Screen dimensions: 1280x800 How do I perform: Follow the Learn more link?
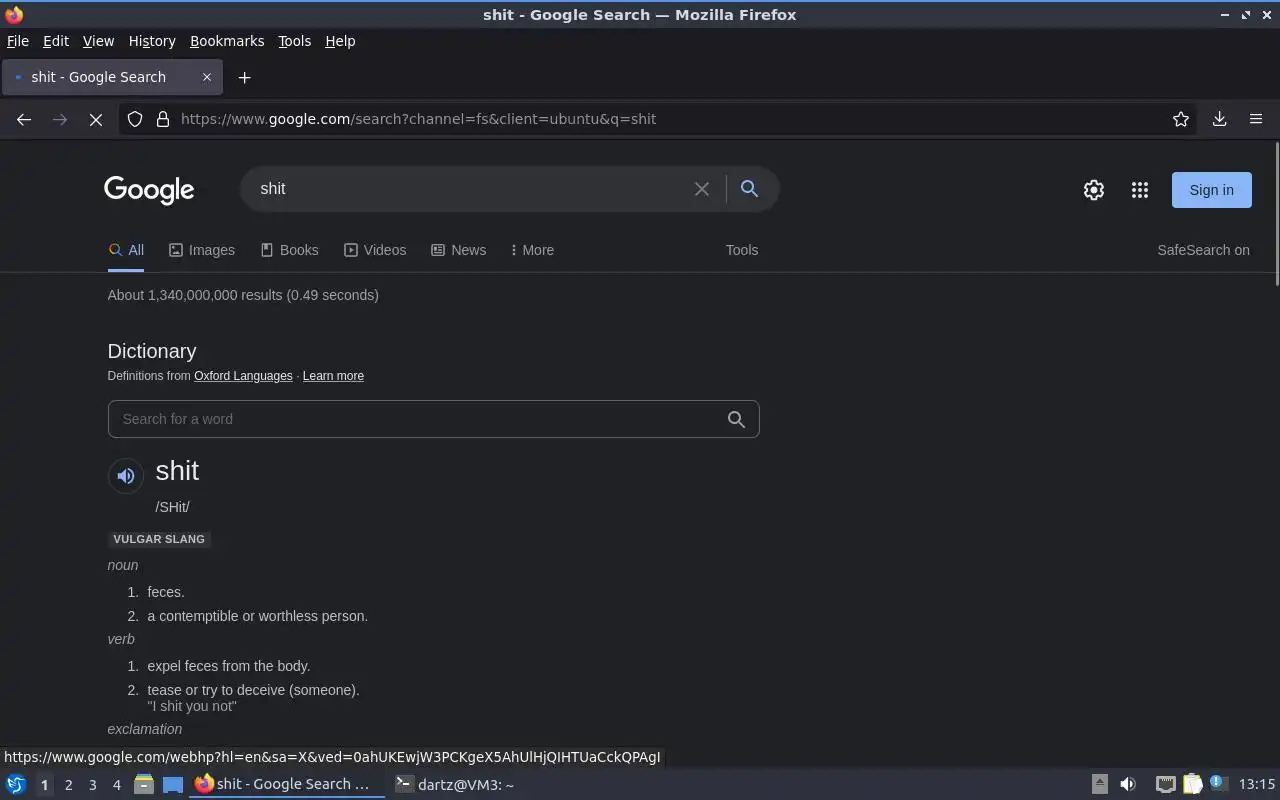click(333, 376)
